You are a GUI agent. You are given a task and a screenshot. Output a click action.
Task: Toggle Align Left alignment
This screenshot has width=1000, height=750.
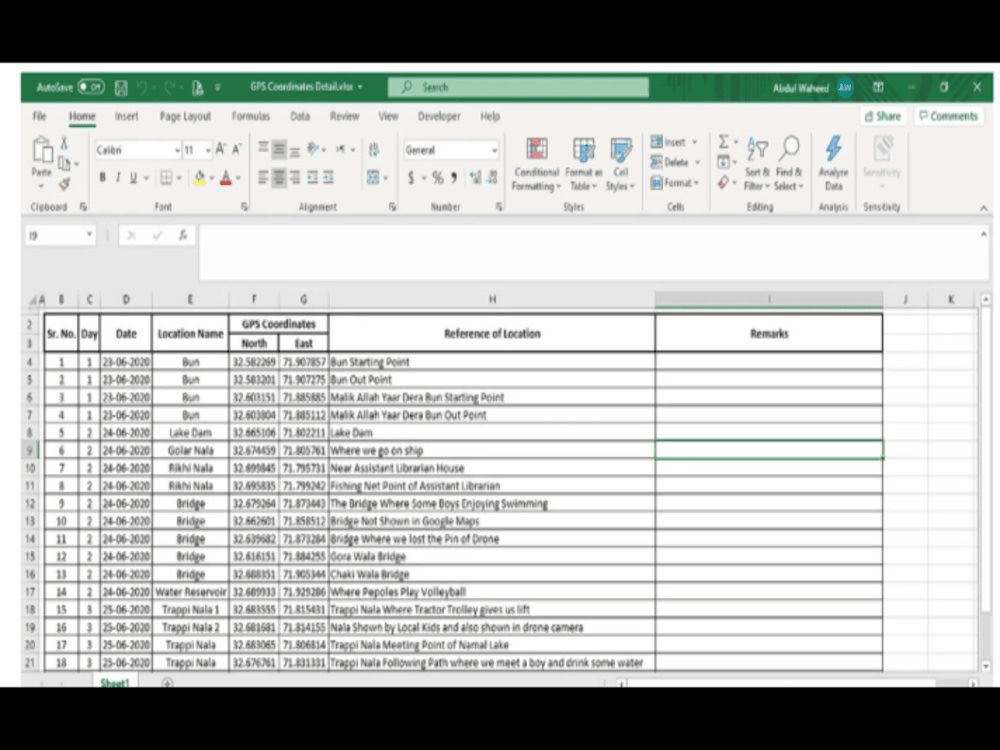263,177
